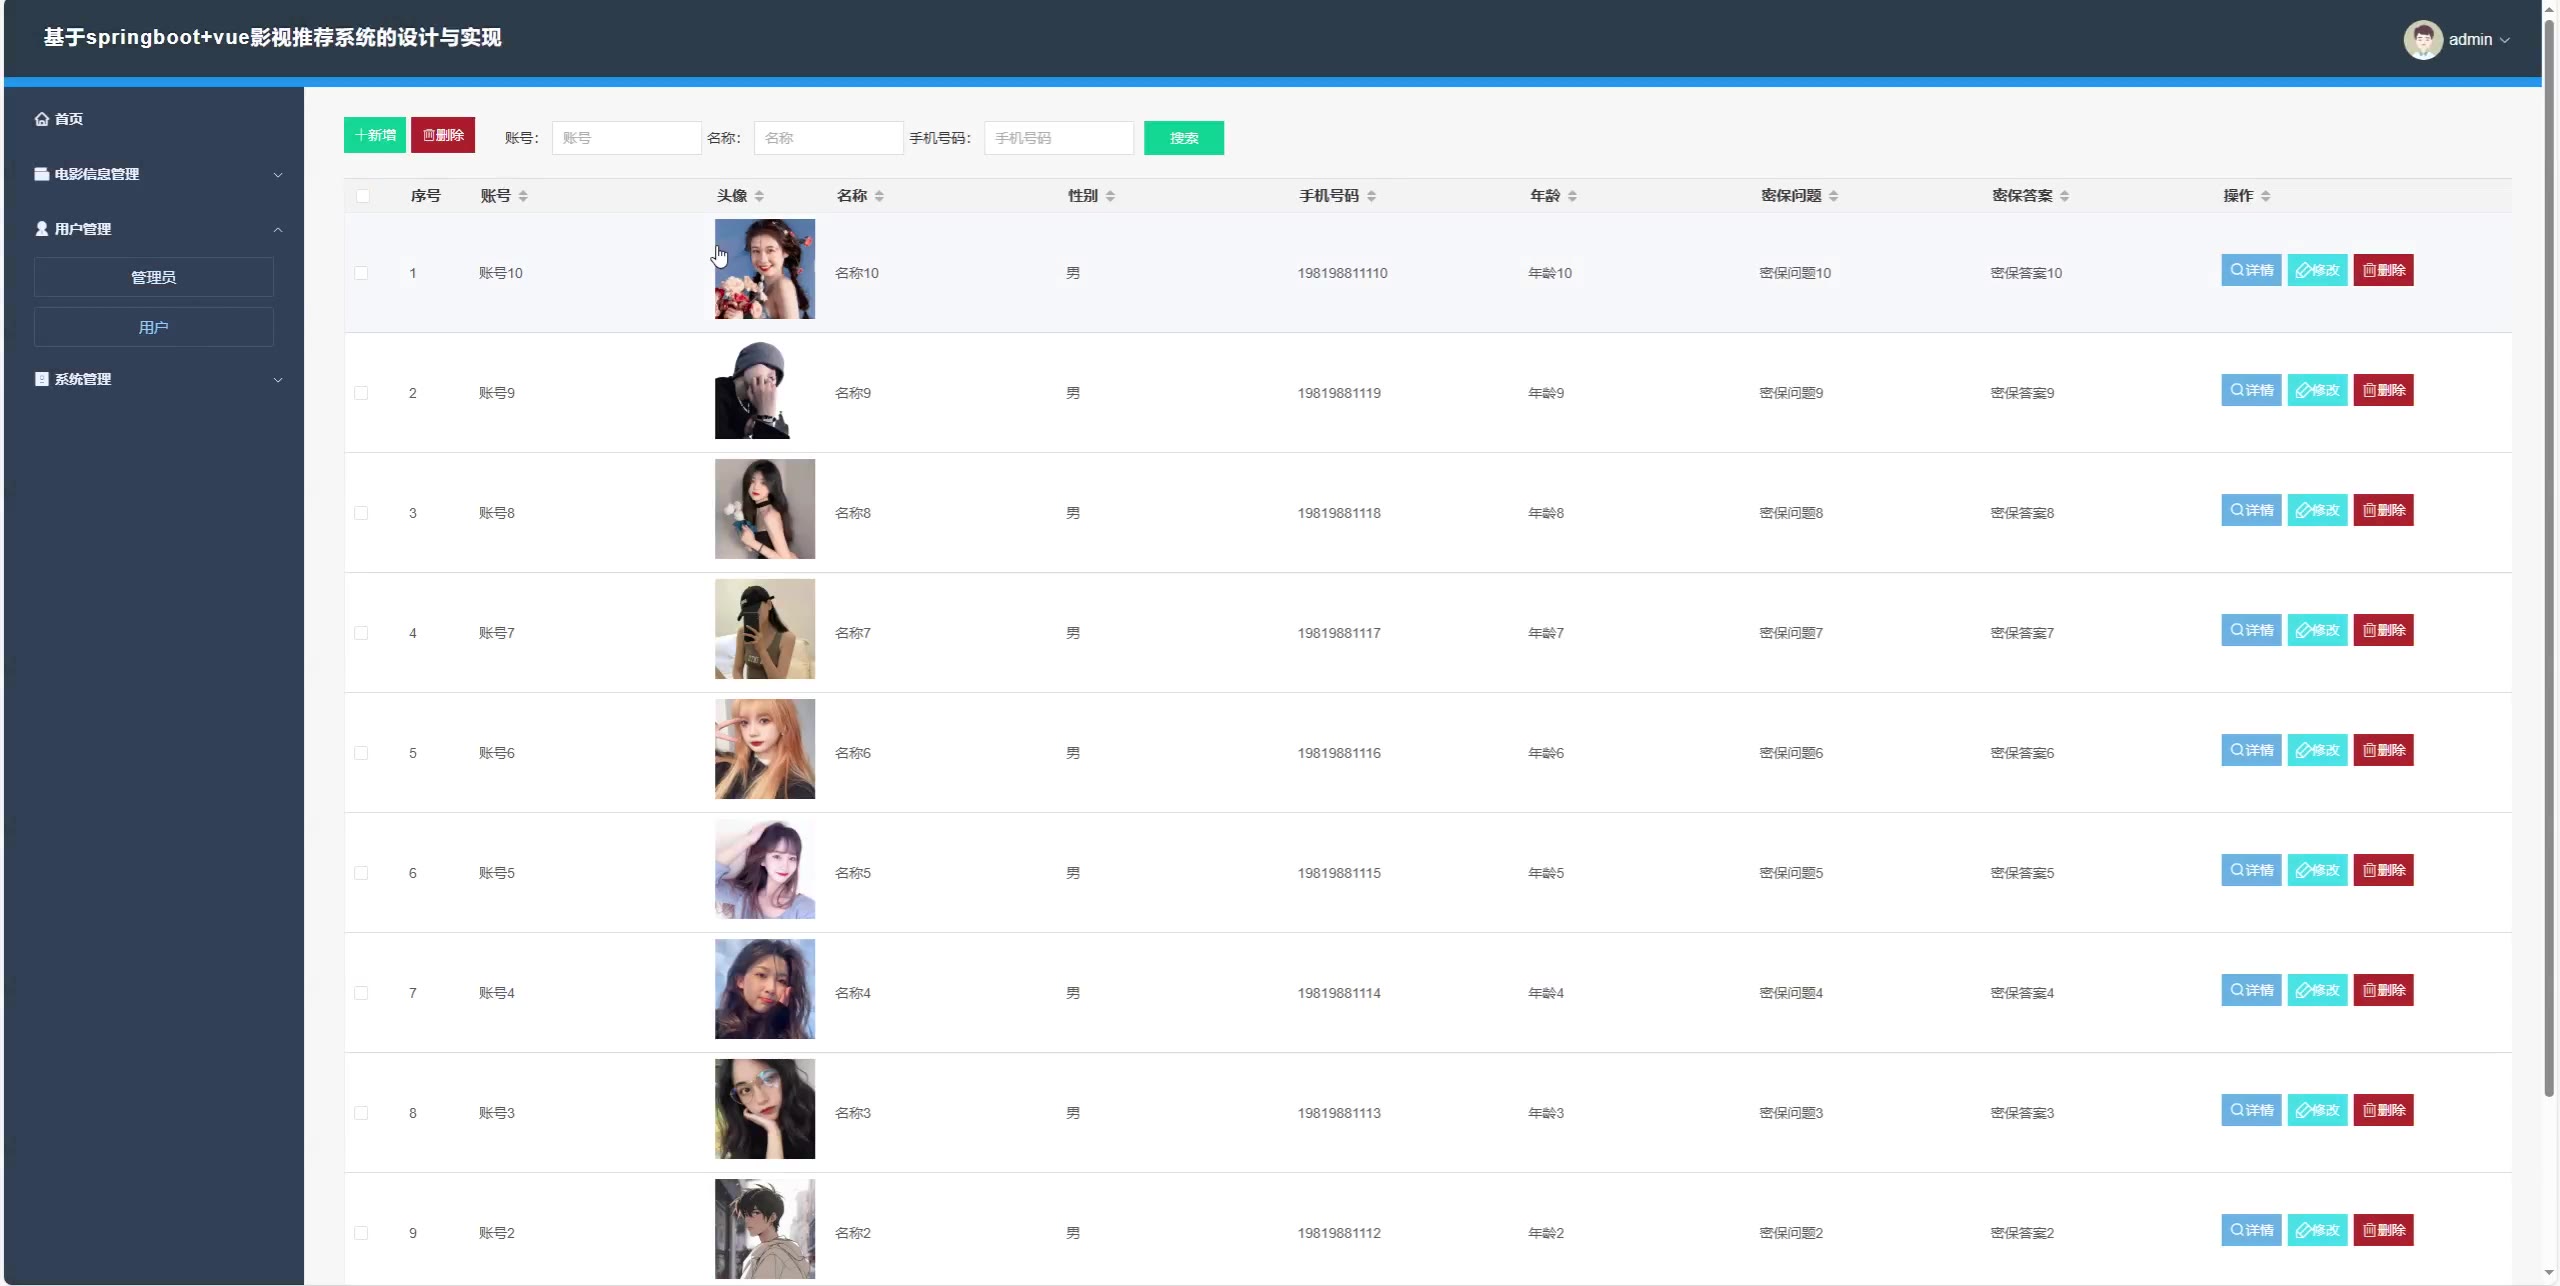Screen dimensions: 2560x1286
Task: Sort by 账号 column sort arrows
Action: click(x=523, y=196)
